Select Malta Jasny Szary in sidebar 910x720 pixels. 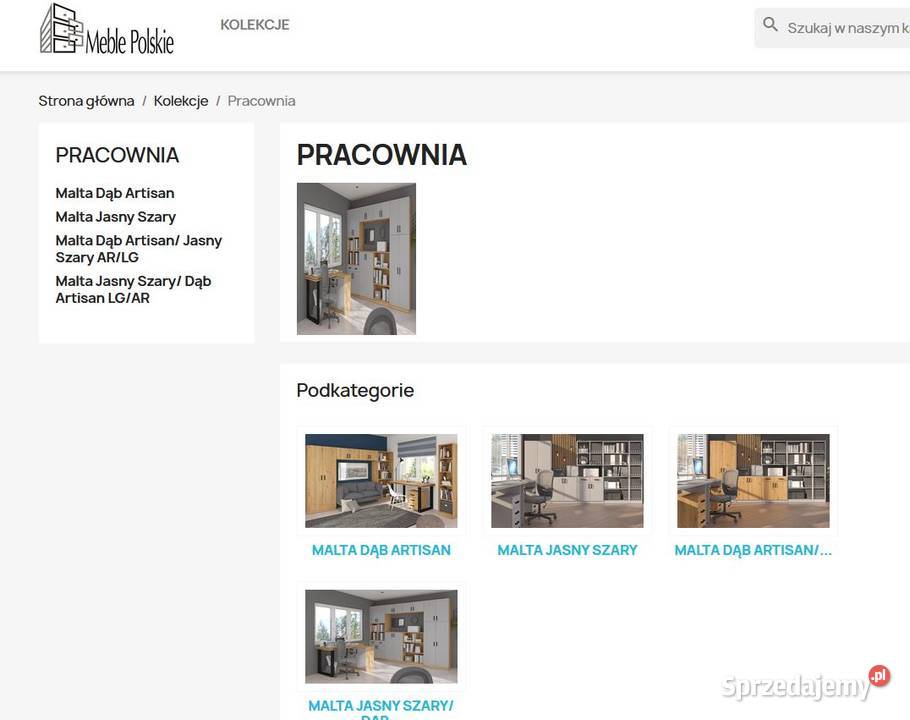pyautogui.click(x=115, y=217)
